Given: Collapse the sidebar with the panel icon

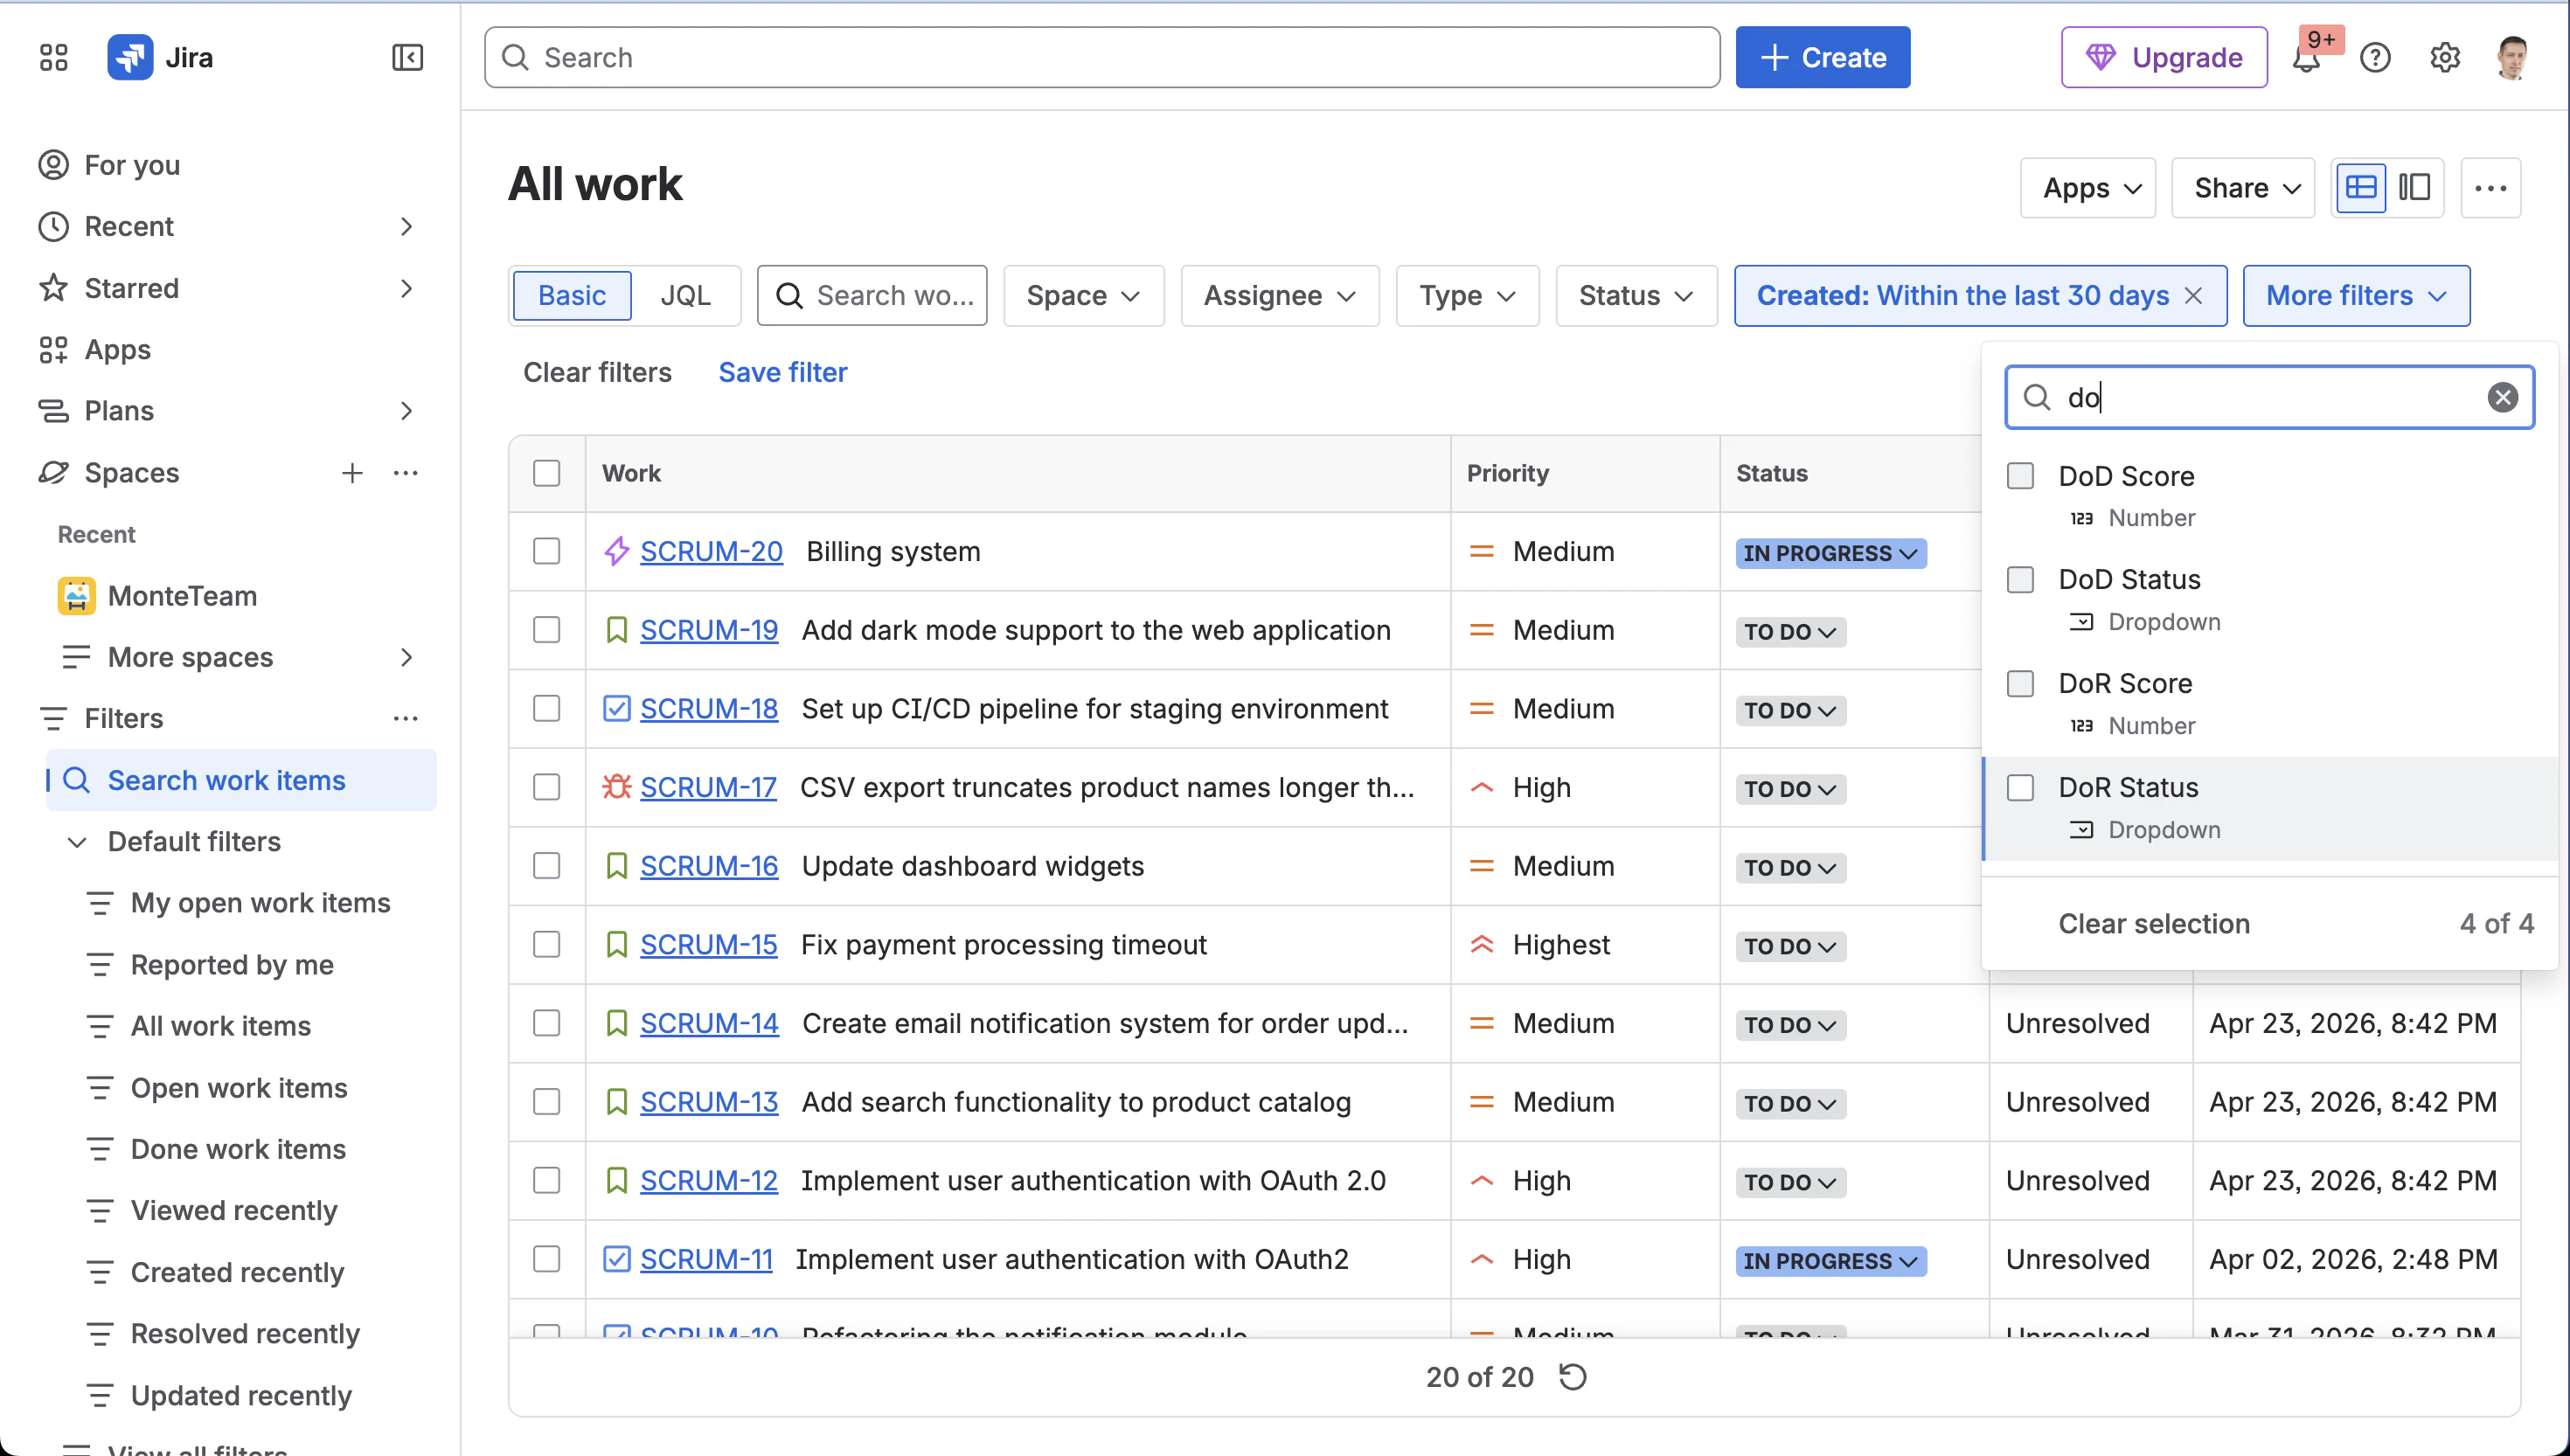Looking at the screenshot, I should (x=407, y=57).
